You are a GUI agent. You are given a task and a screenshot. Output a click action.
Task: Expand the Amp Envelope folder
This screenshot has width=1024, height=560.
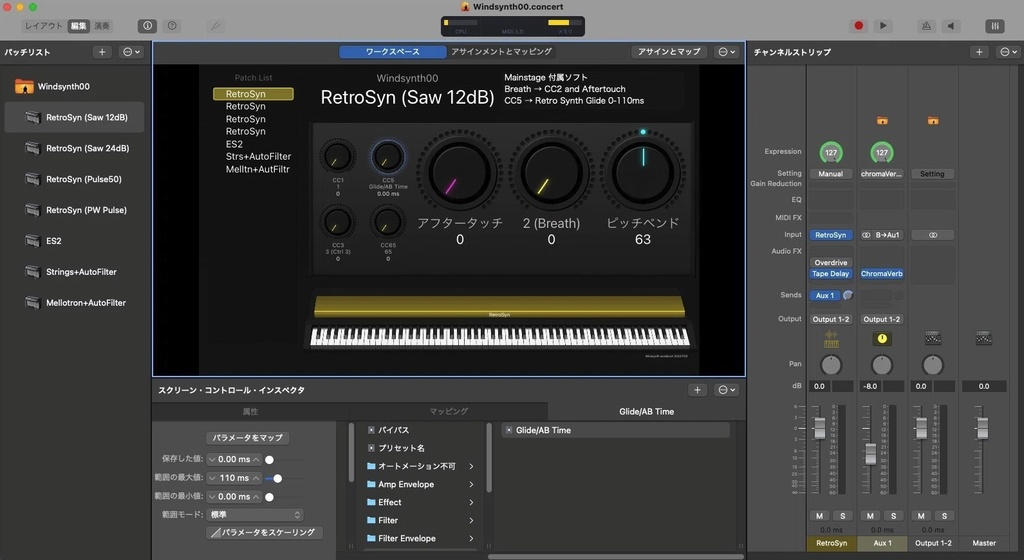[x=471, y=484]
